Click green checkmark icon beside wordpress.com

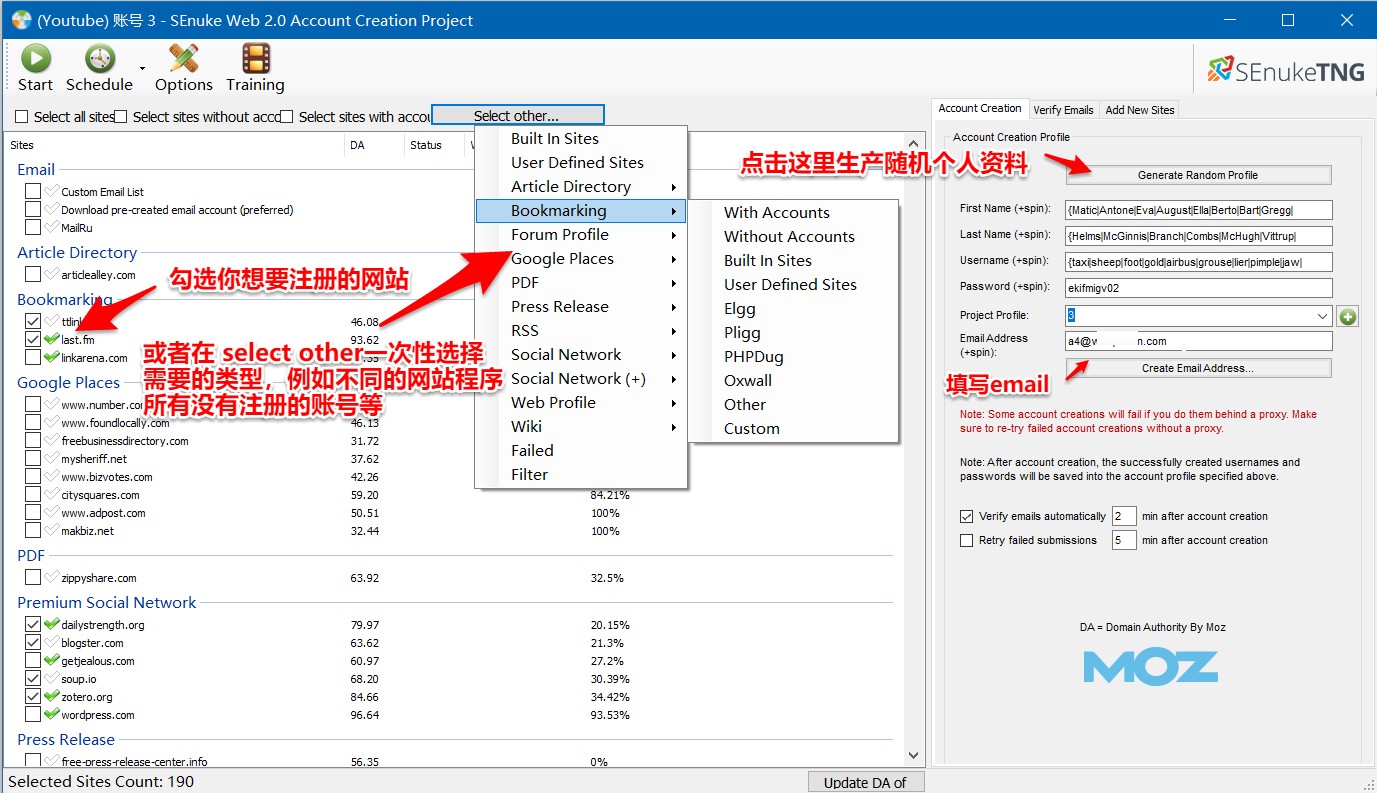(52, 715)
